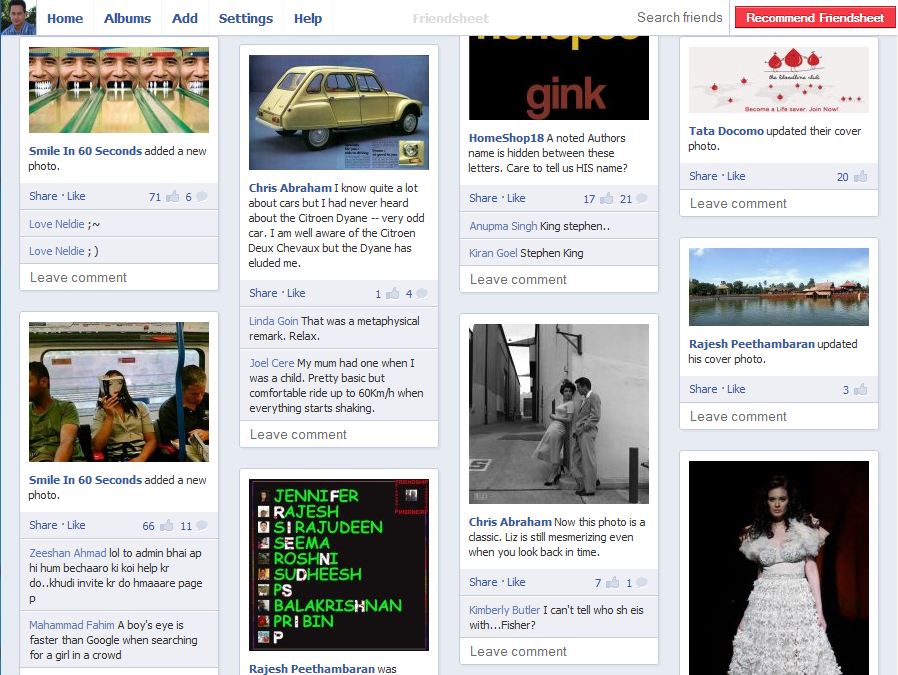Viewport: 898px width, 675px height.
Task: Click the Recommend Friendsheet button
Action: click(814, 18)
